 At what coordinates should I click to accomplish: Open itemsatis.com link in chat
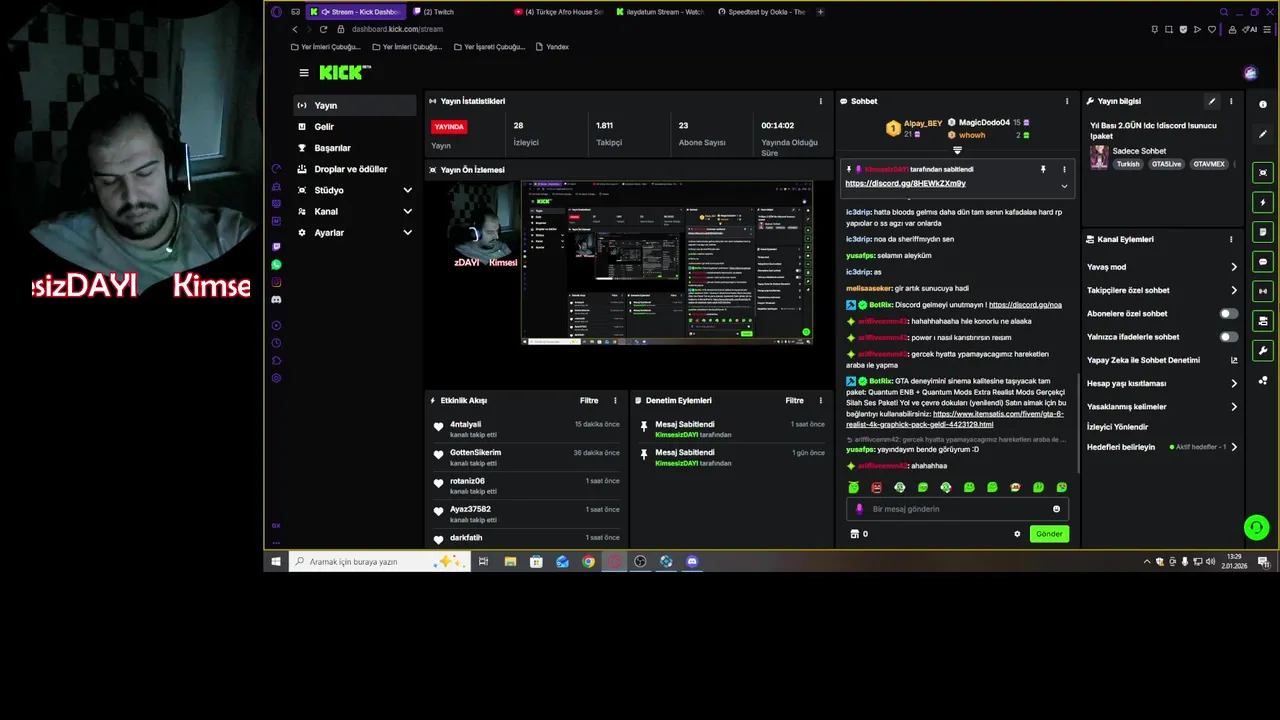(x=955, y=419)
